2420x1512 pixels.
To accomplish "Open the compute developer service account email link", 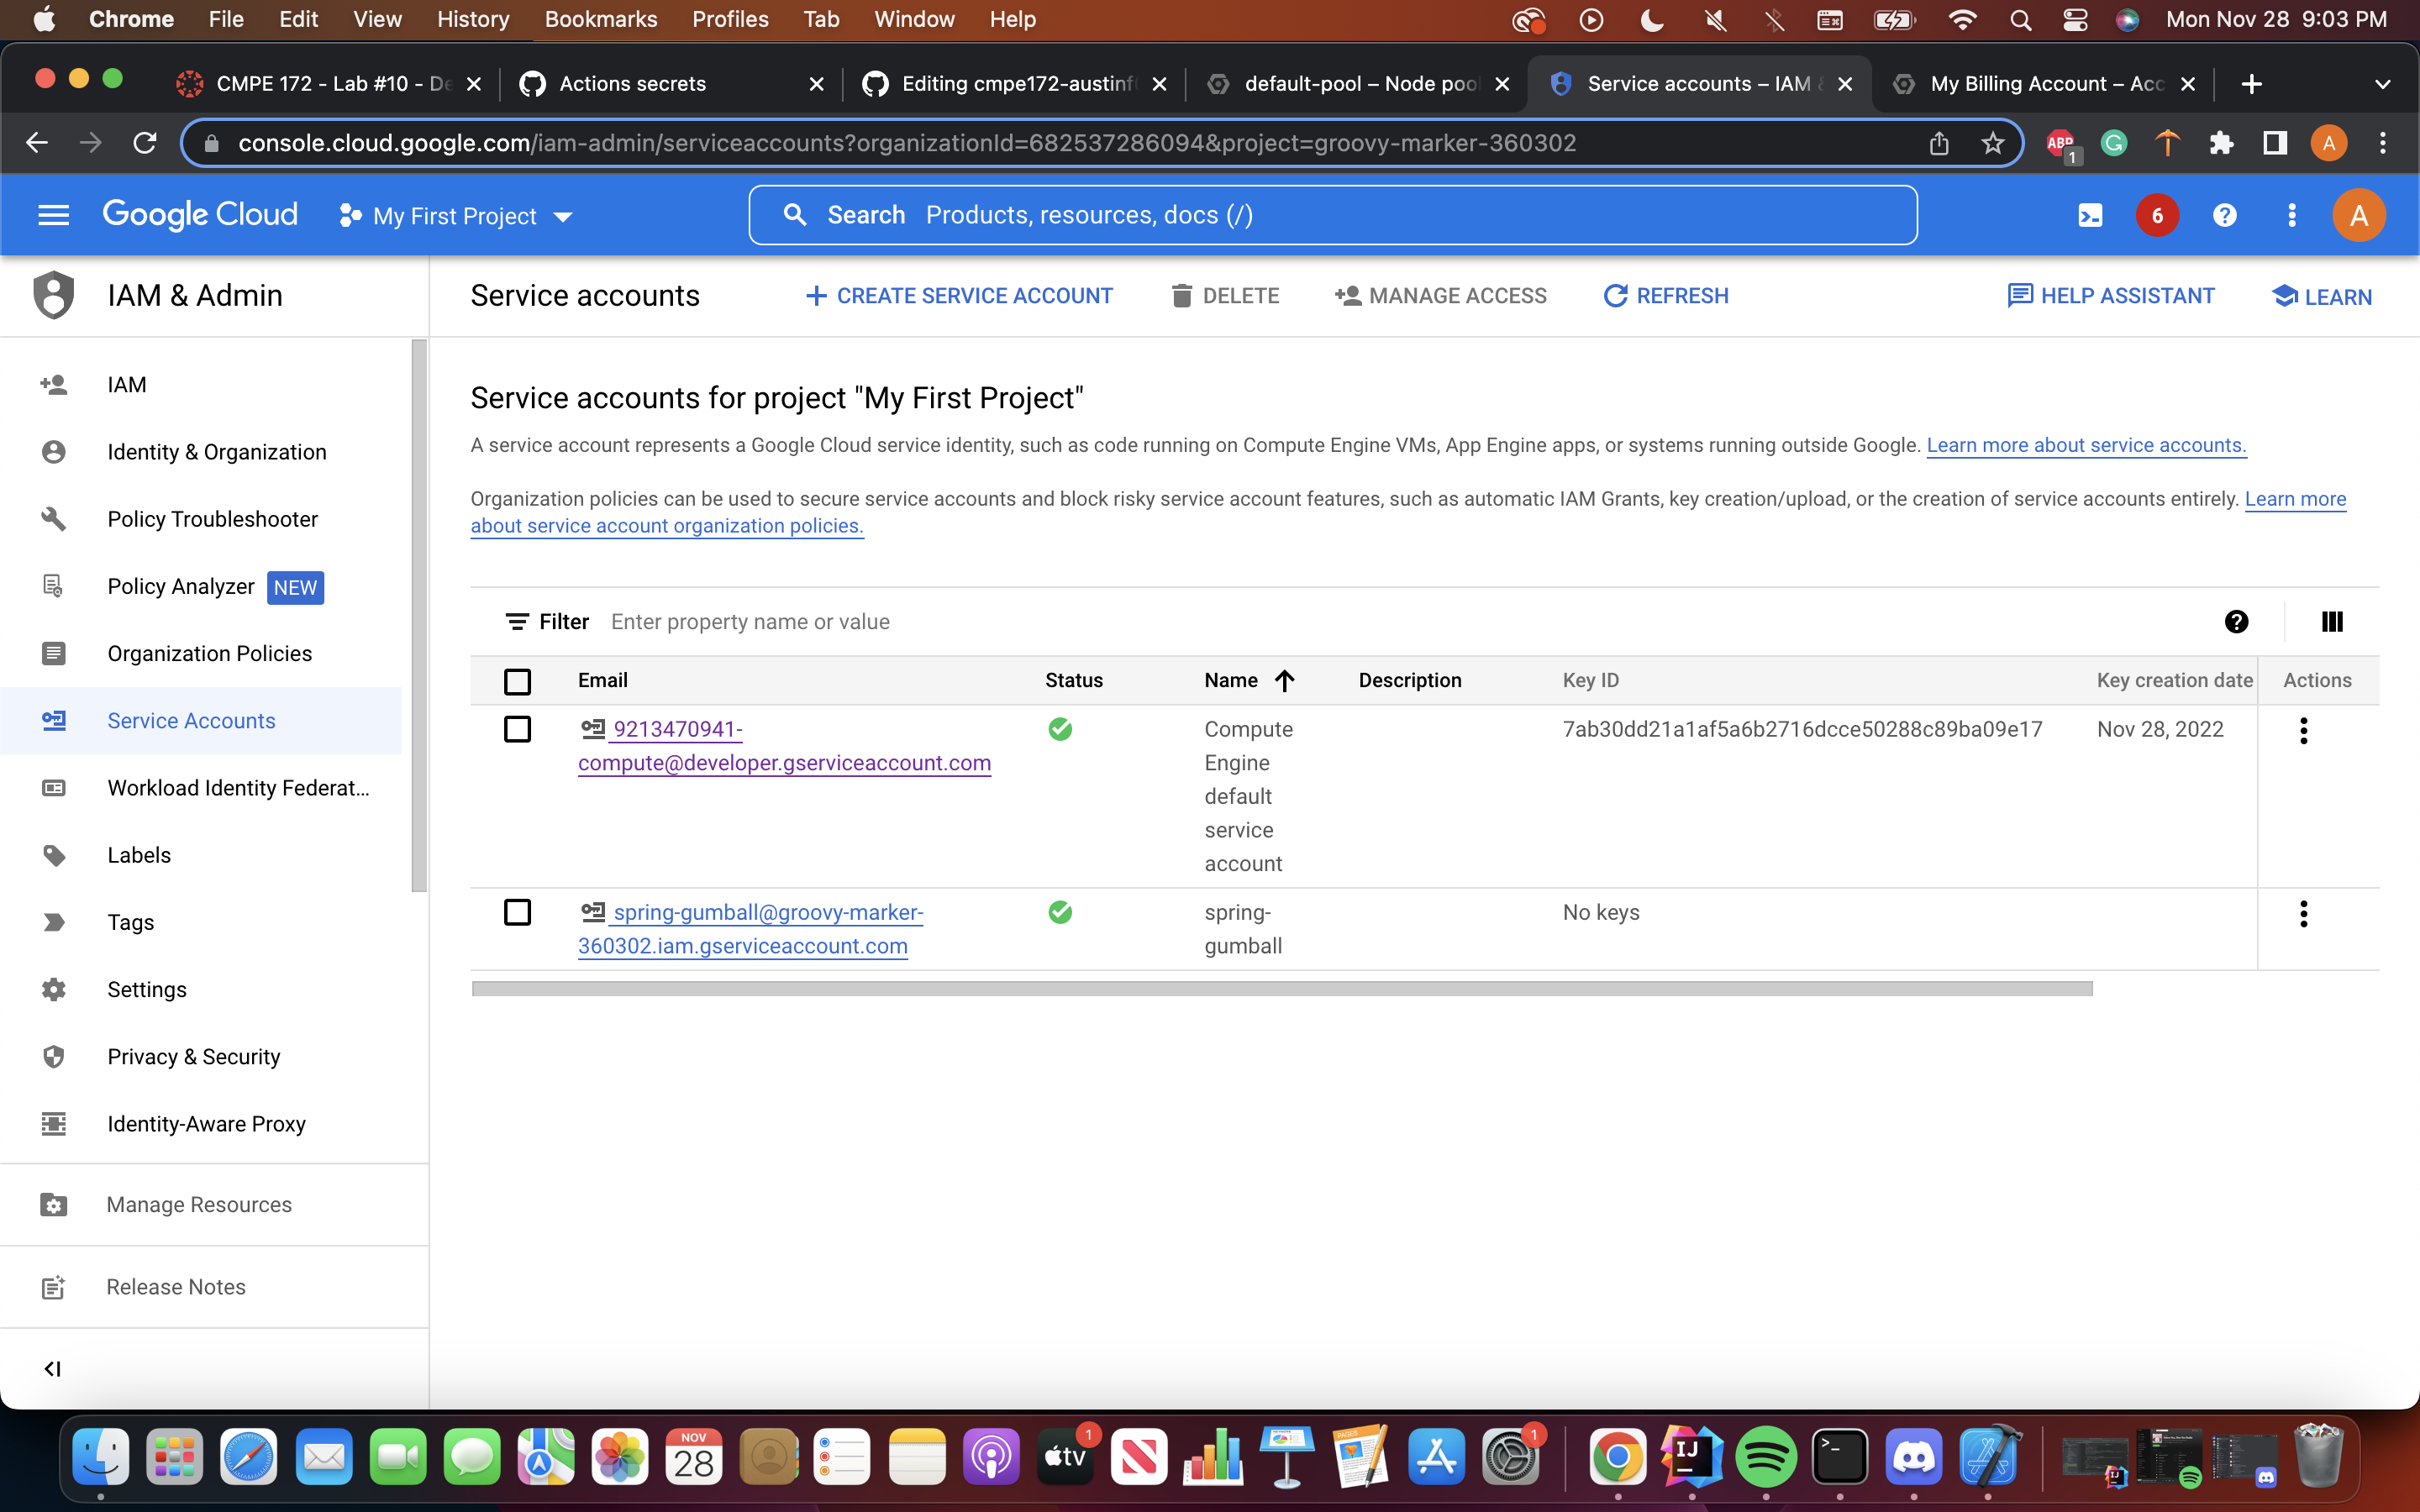I will click(x=785, y=746).
